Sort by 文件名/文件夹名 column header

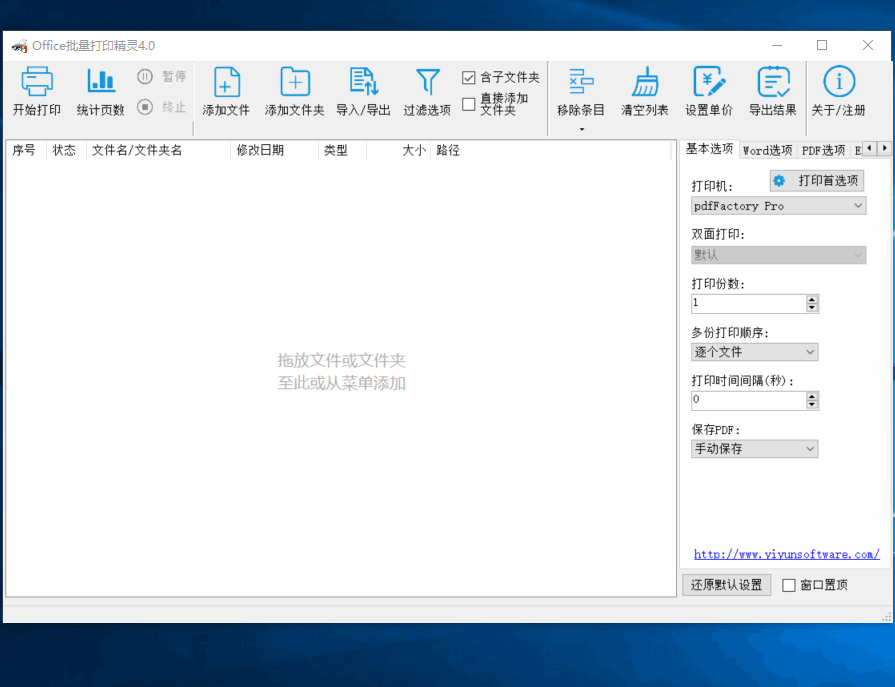[x=158, y=151]
